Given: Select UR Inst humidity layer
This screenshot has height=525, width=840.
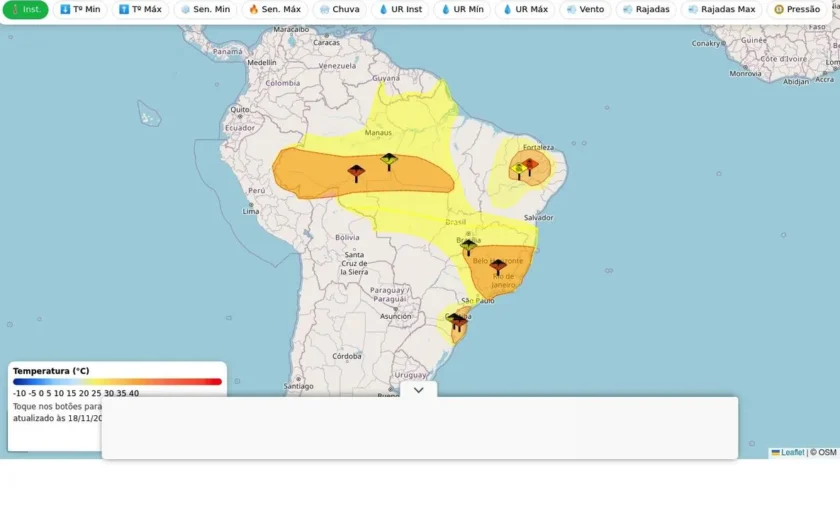Looking at the screenshot, I should tap(401, 9).
